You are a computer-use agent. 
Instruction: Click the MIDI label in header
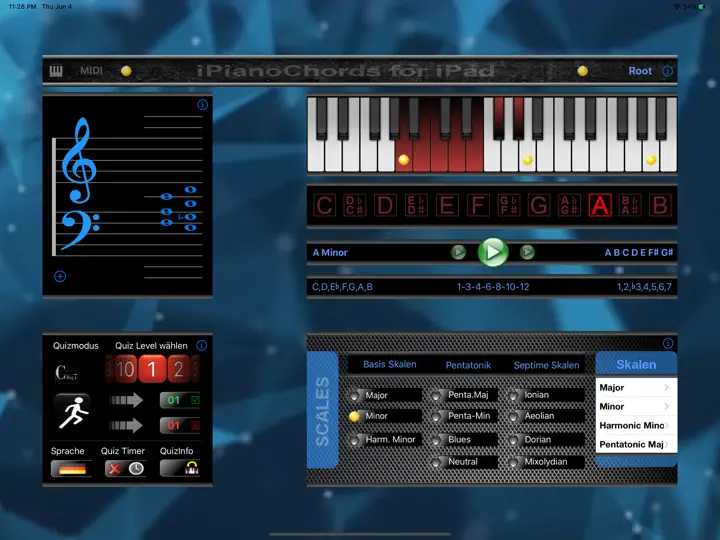click(91, 71)
